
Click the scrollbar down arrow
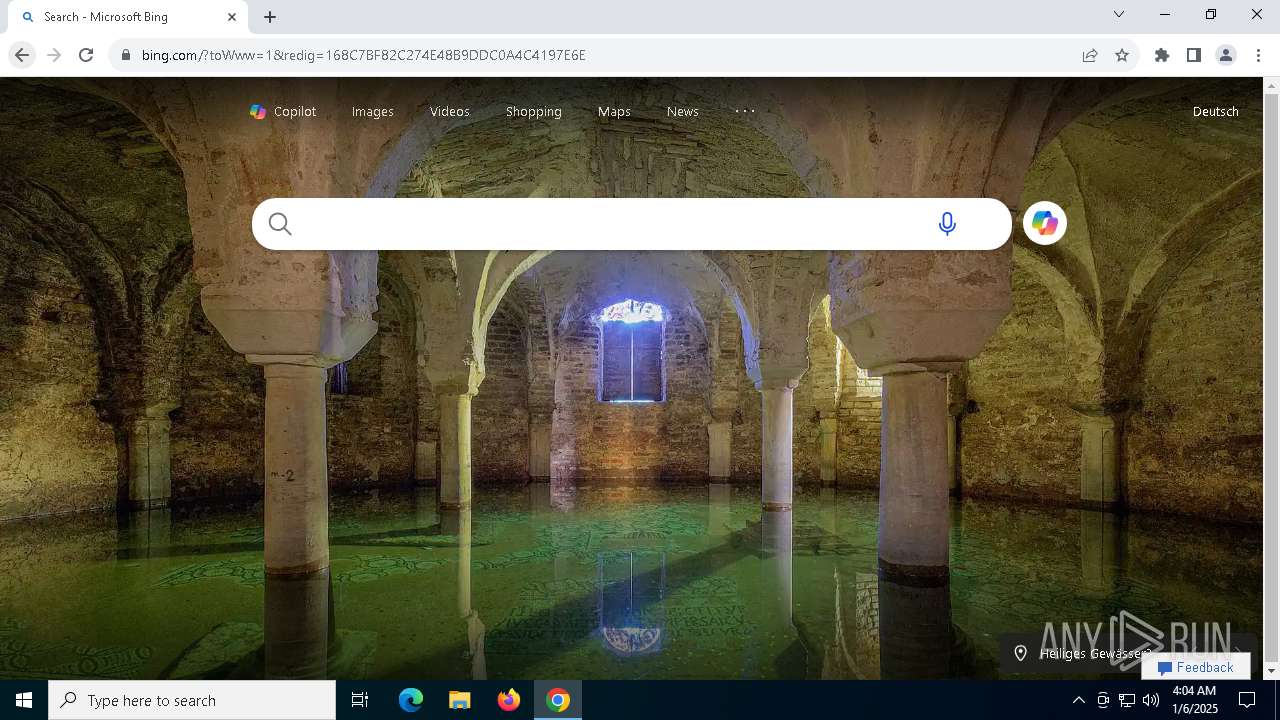(1272, 671)
